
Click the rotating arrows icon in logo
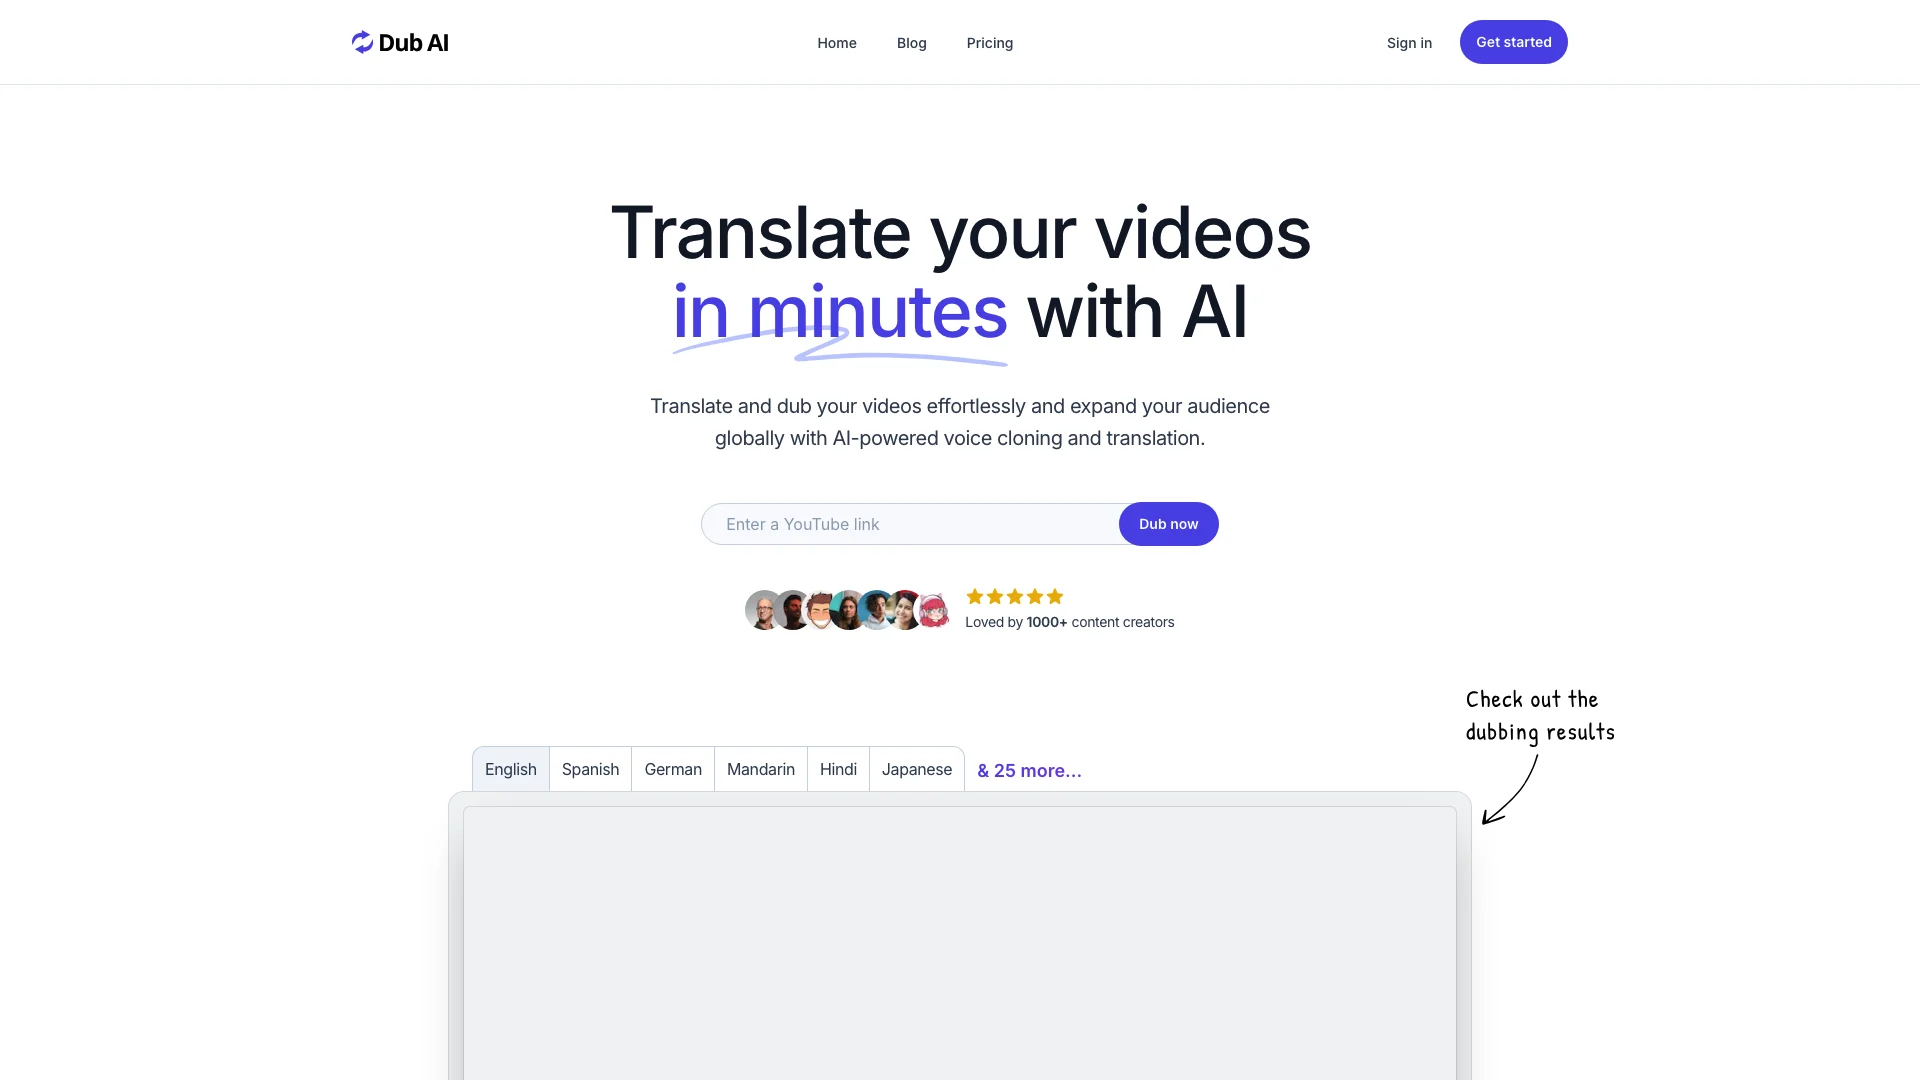[361, 41]
